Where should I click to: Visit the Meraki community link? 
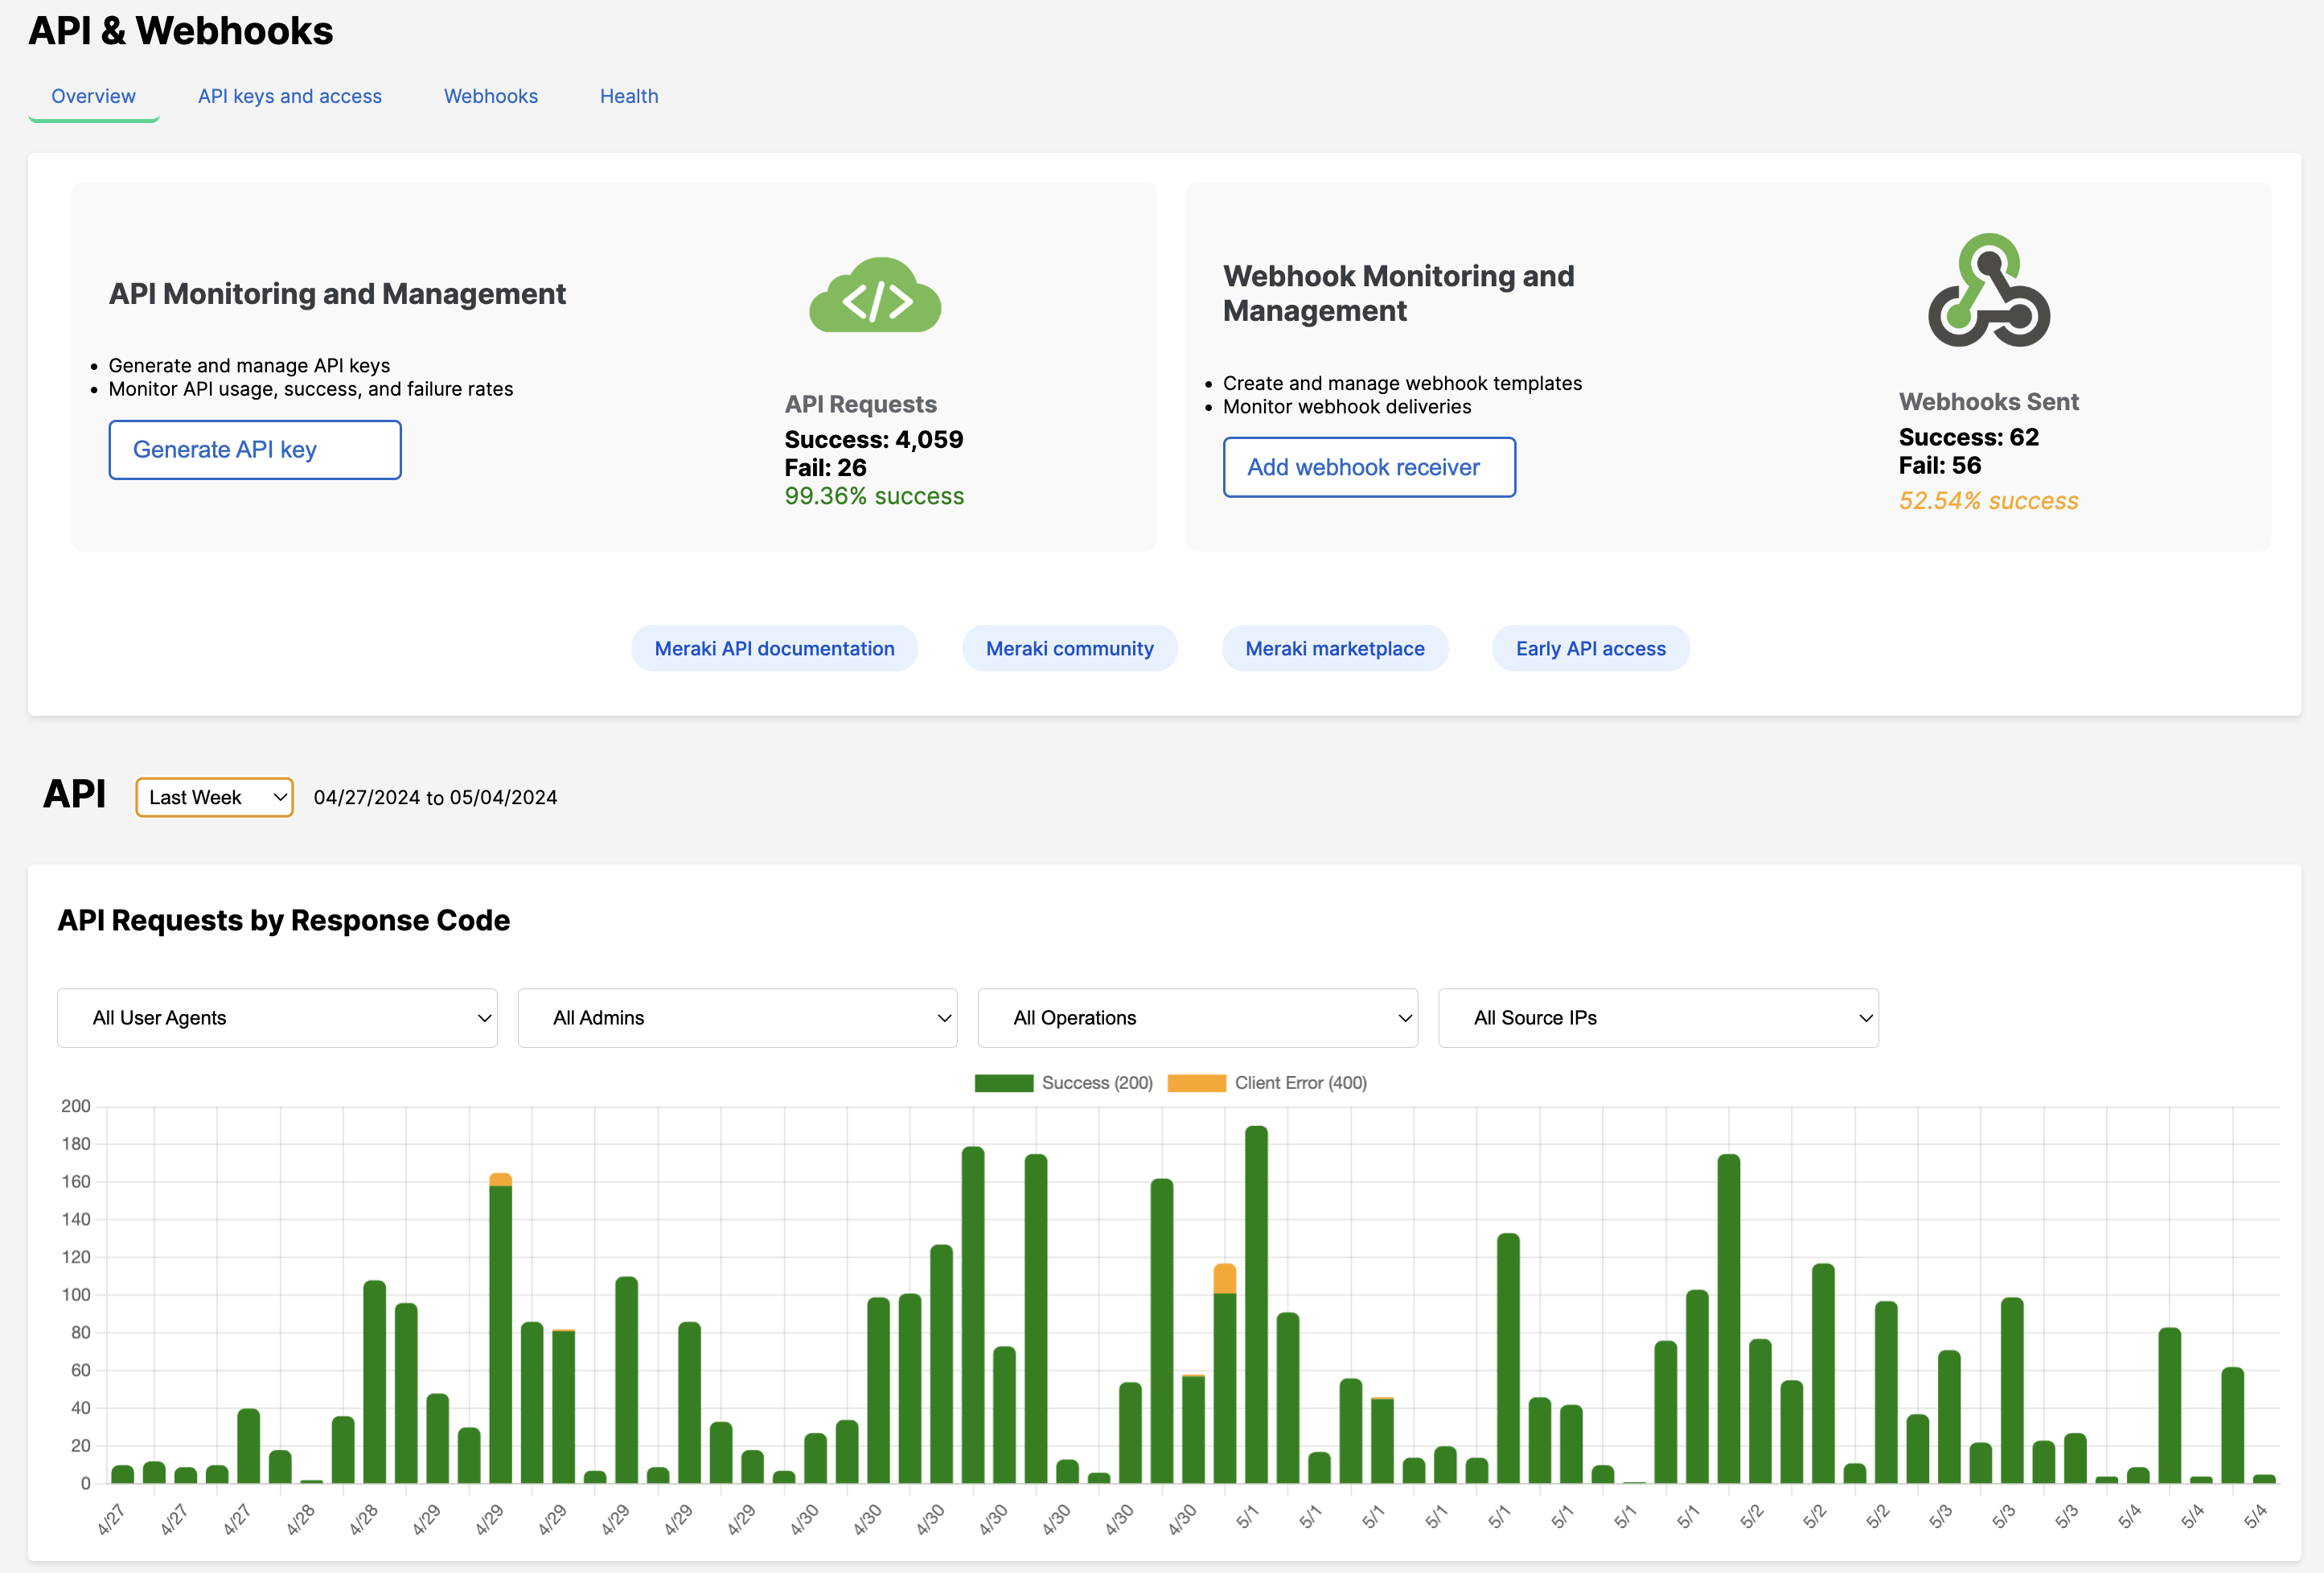point(1069,648)
